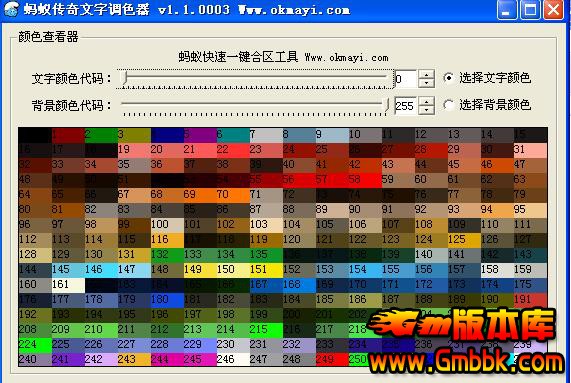Pick color swatch 246 white
The width and height of the screenshot is (571, 383).
tap(233, 359)
